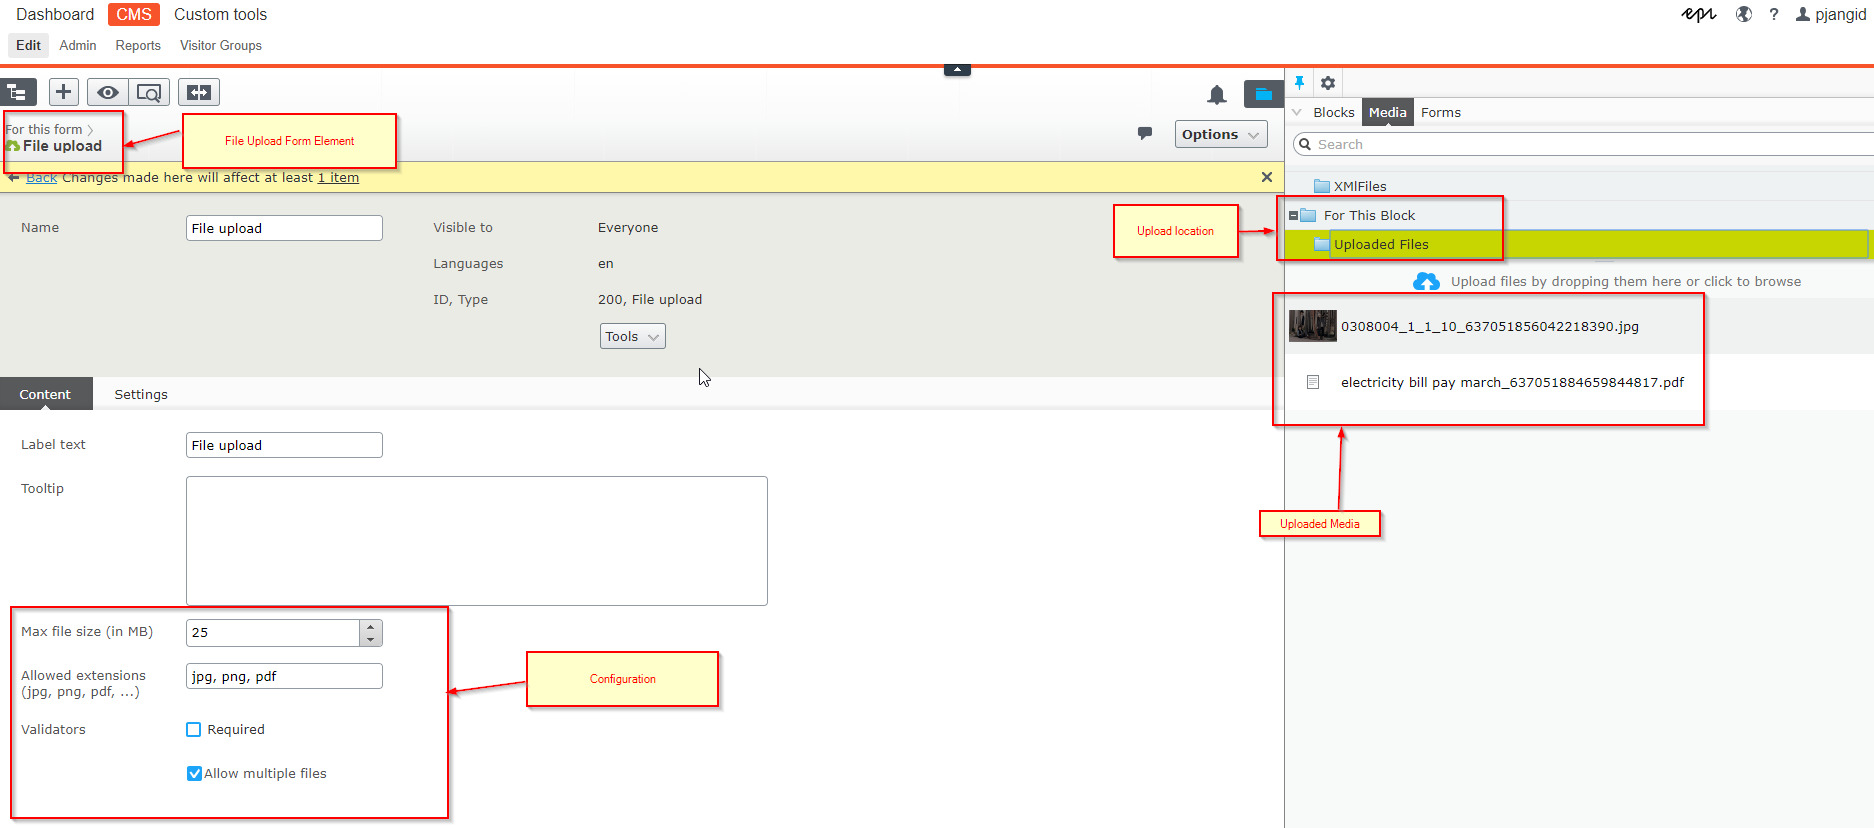
Task: Click the Allowed extensions input field
Action: (284, 677)
